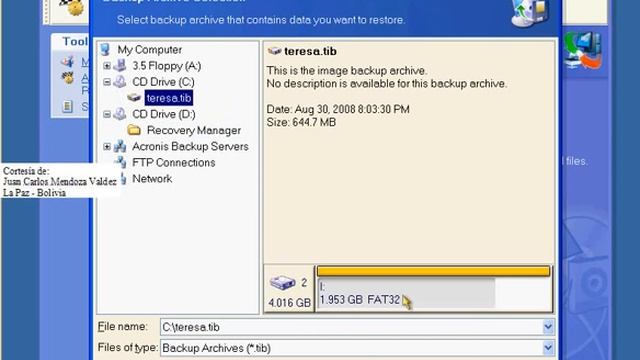Viewport: 640px width, 360px height.
Task: Click the CD Drive (D:) disc icon
Action: pos(120,114)
